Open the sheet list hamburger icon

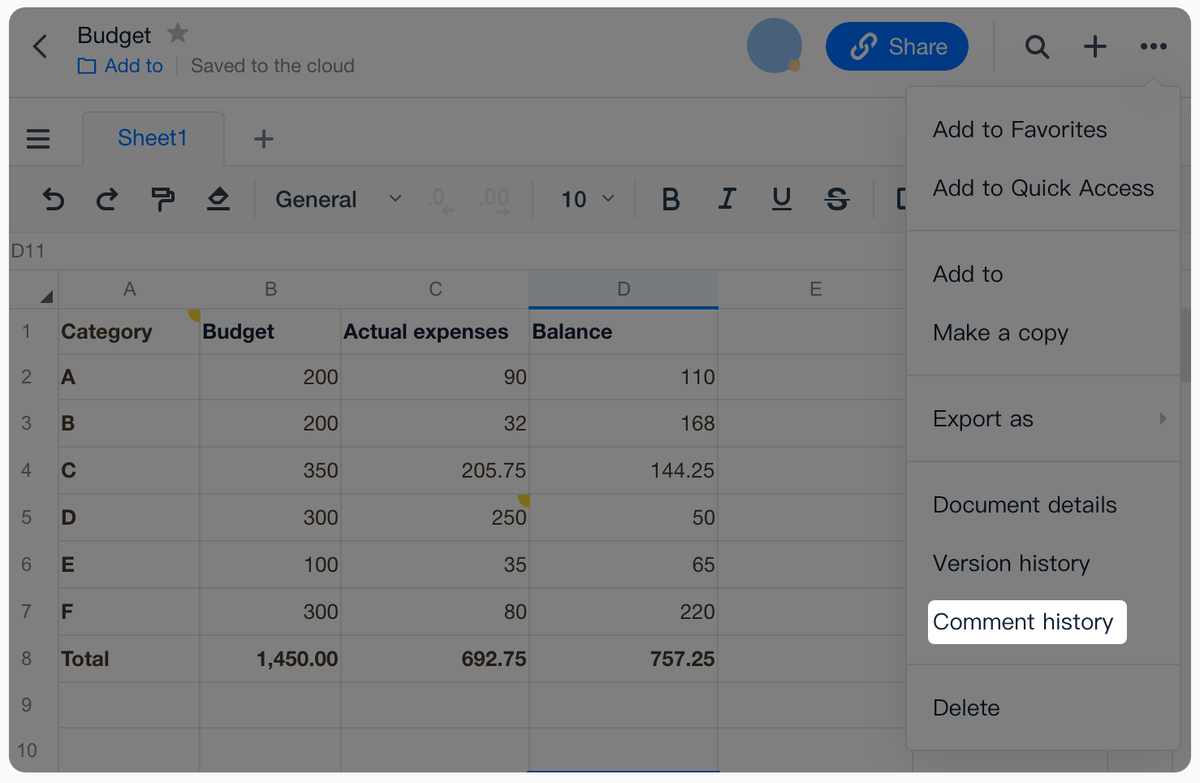click(x=37, y=138)
